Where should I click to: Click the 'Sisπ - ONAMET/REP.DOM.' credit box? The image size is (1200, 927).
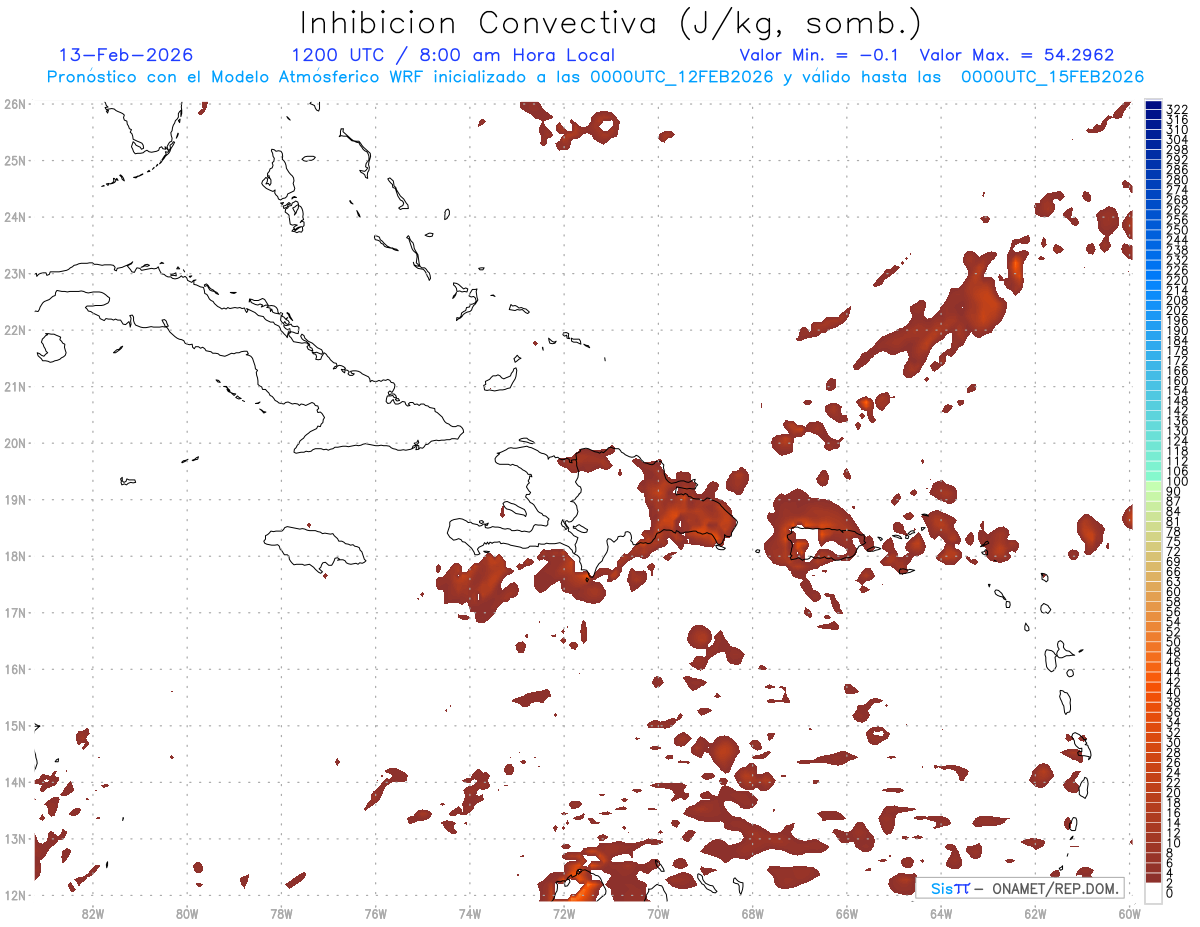point(1020,888)
